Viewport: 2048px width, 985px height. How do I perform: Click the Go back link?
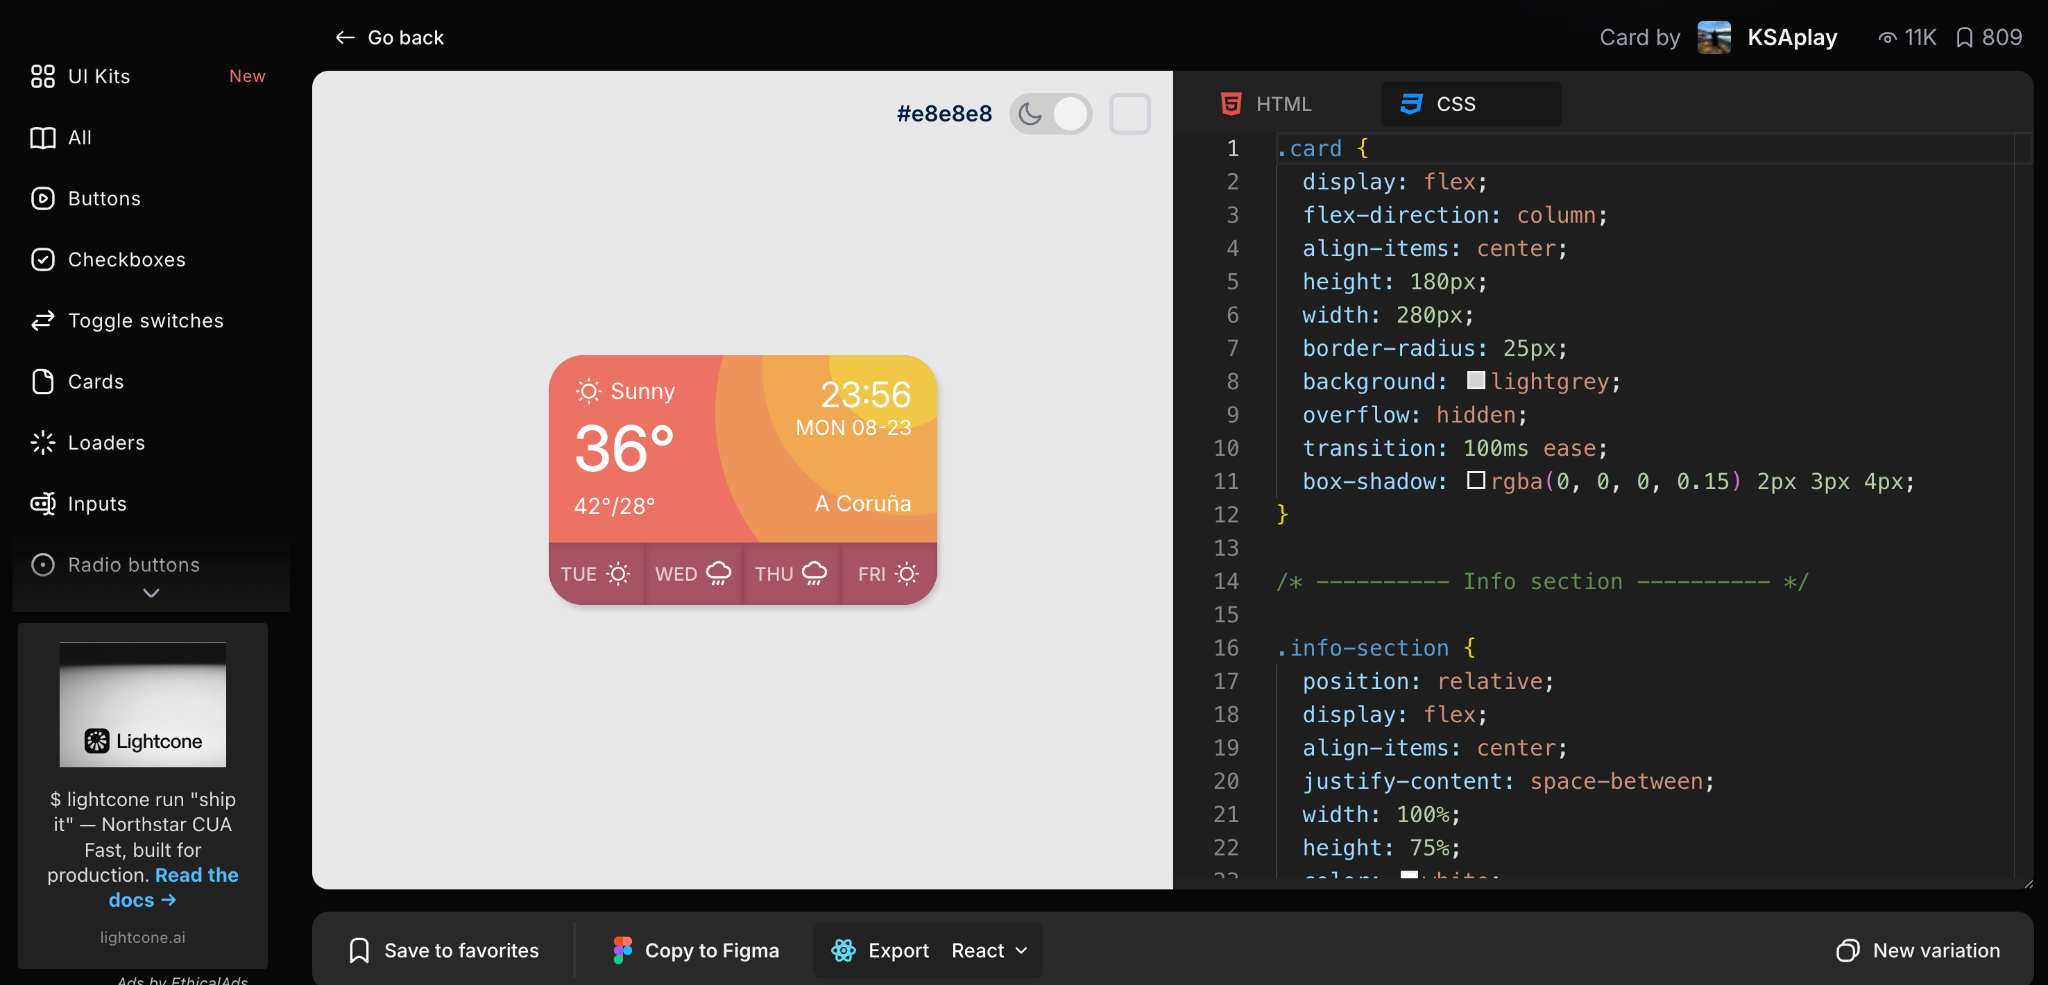[x=389, y=38]
